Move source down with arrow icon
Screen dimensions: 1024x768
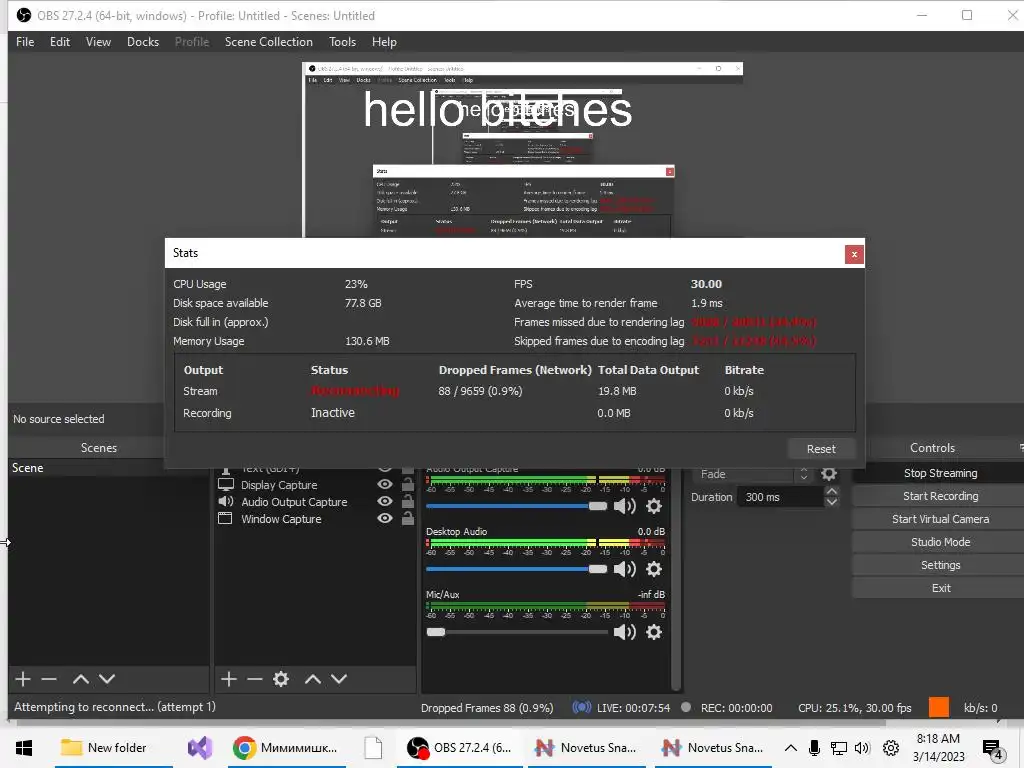[339, 679]
